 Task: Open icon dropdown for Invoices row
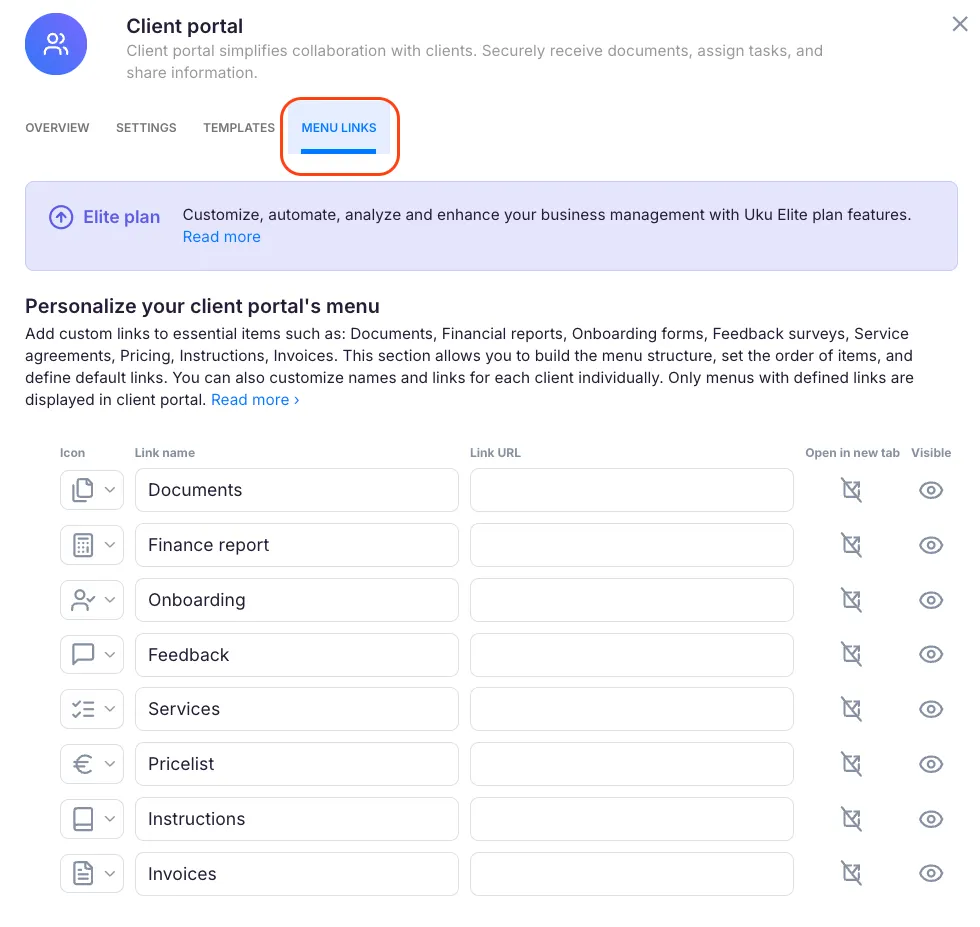tap(92, 874)
